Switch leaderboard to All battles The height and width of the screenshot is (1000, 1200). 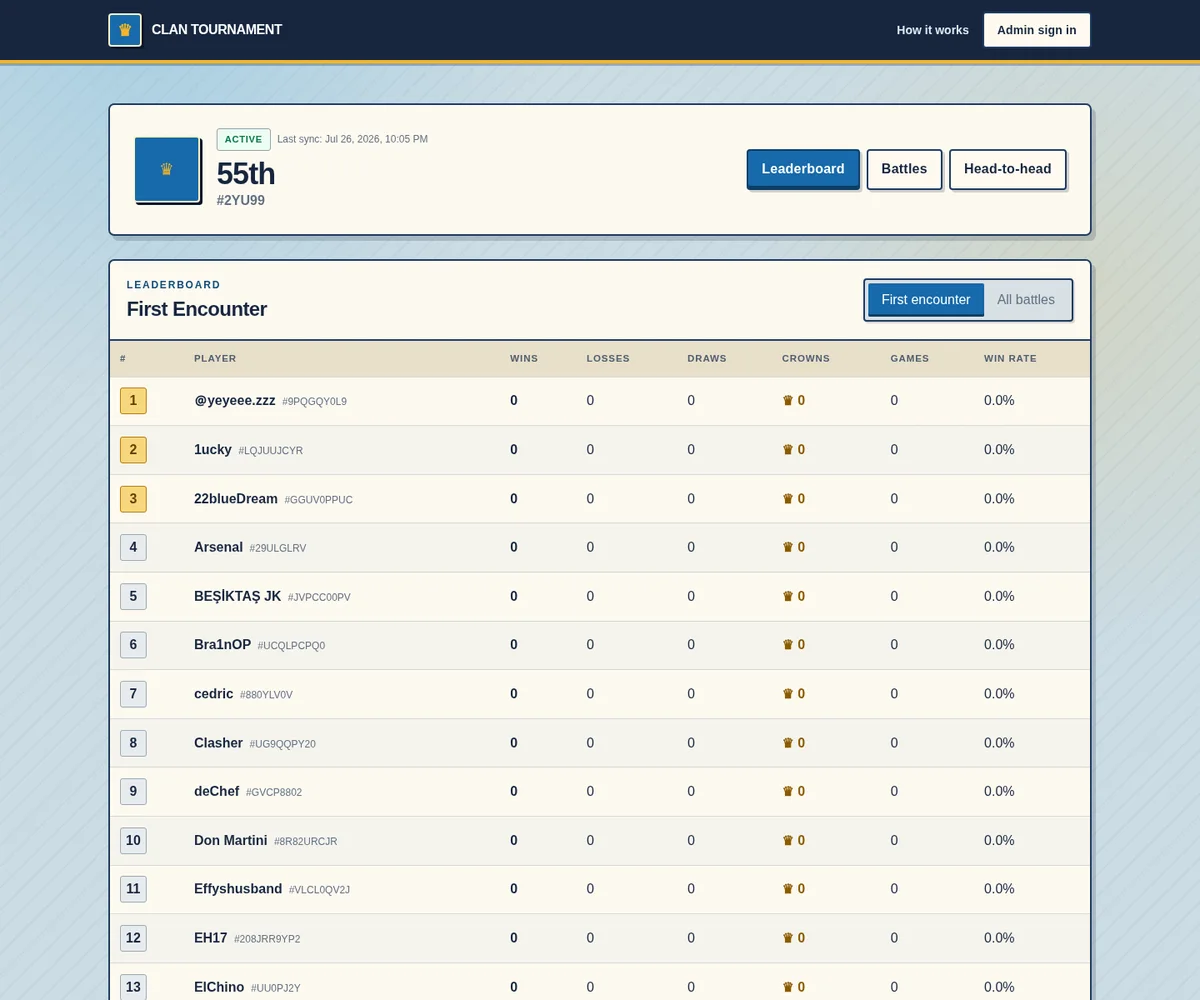point(1026,300)
